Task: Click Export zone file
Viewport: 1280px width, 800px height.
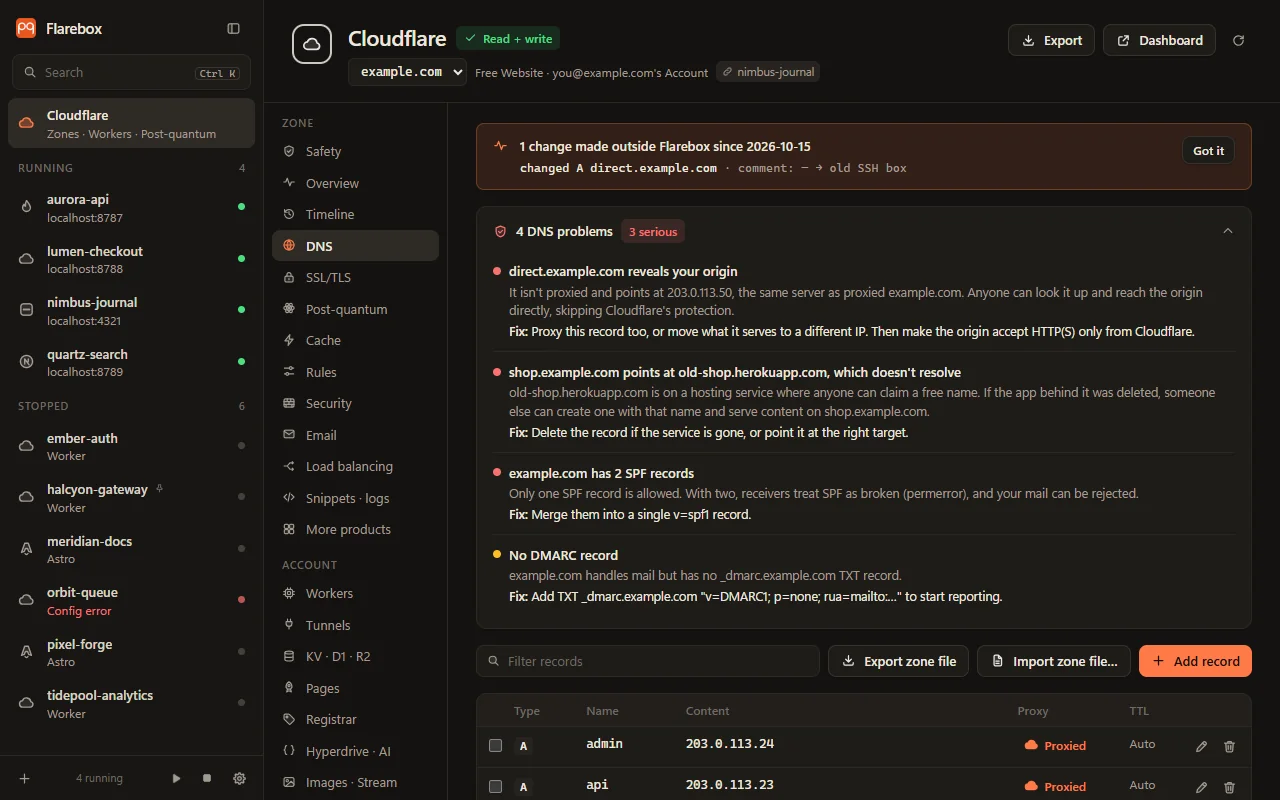Action: [898, 661]
